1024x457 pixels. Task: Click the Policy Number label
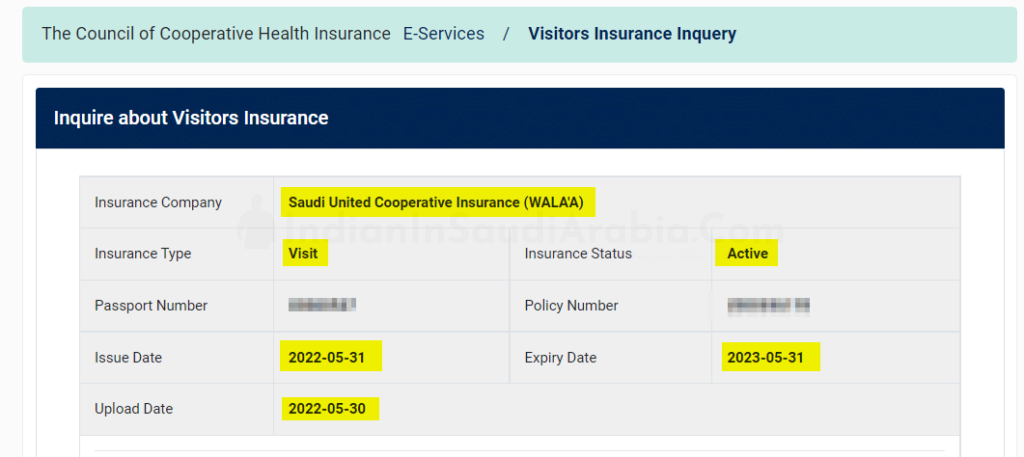tap(571, 306)
